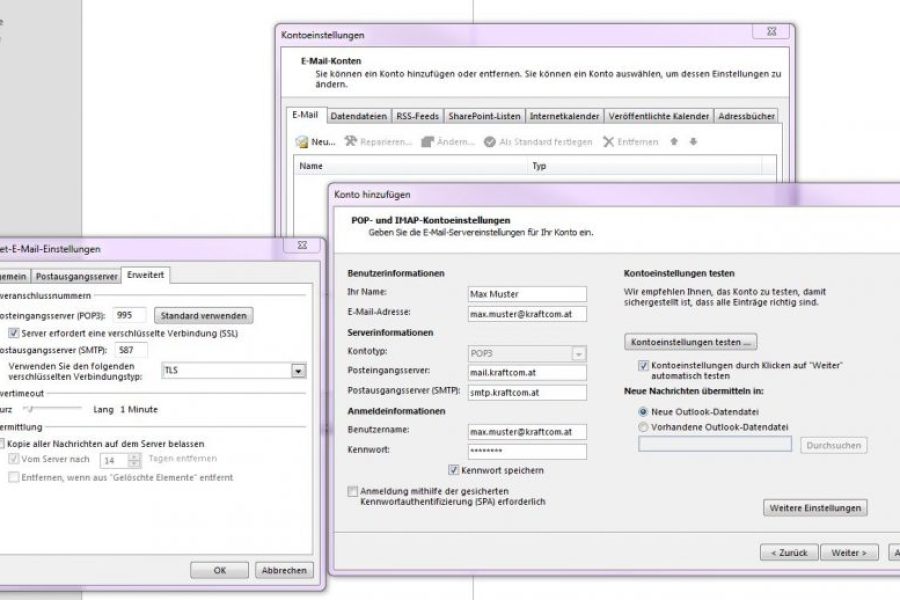Click Als Standard festlegen checkmark icon

pyautogui.click(x=490, y=142)
